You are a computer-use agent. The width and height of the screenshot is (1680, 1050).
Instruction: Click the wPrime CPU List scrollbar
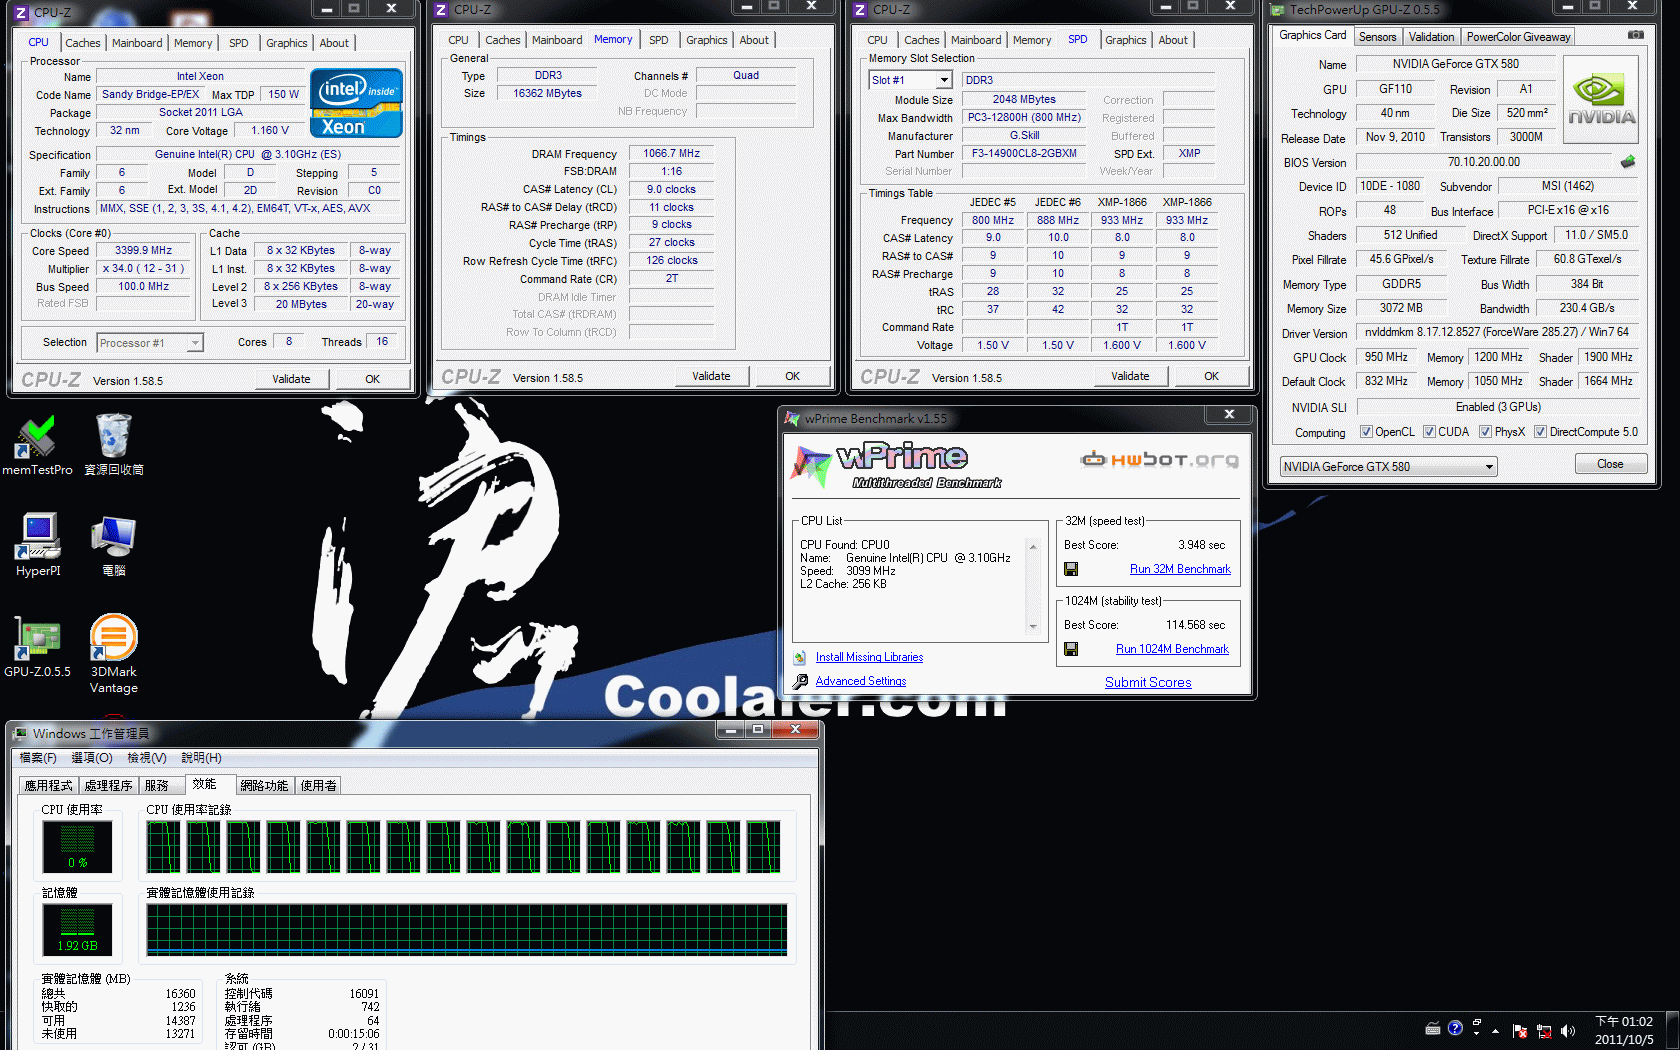tap(1033, 587)
